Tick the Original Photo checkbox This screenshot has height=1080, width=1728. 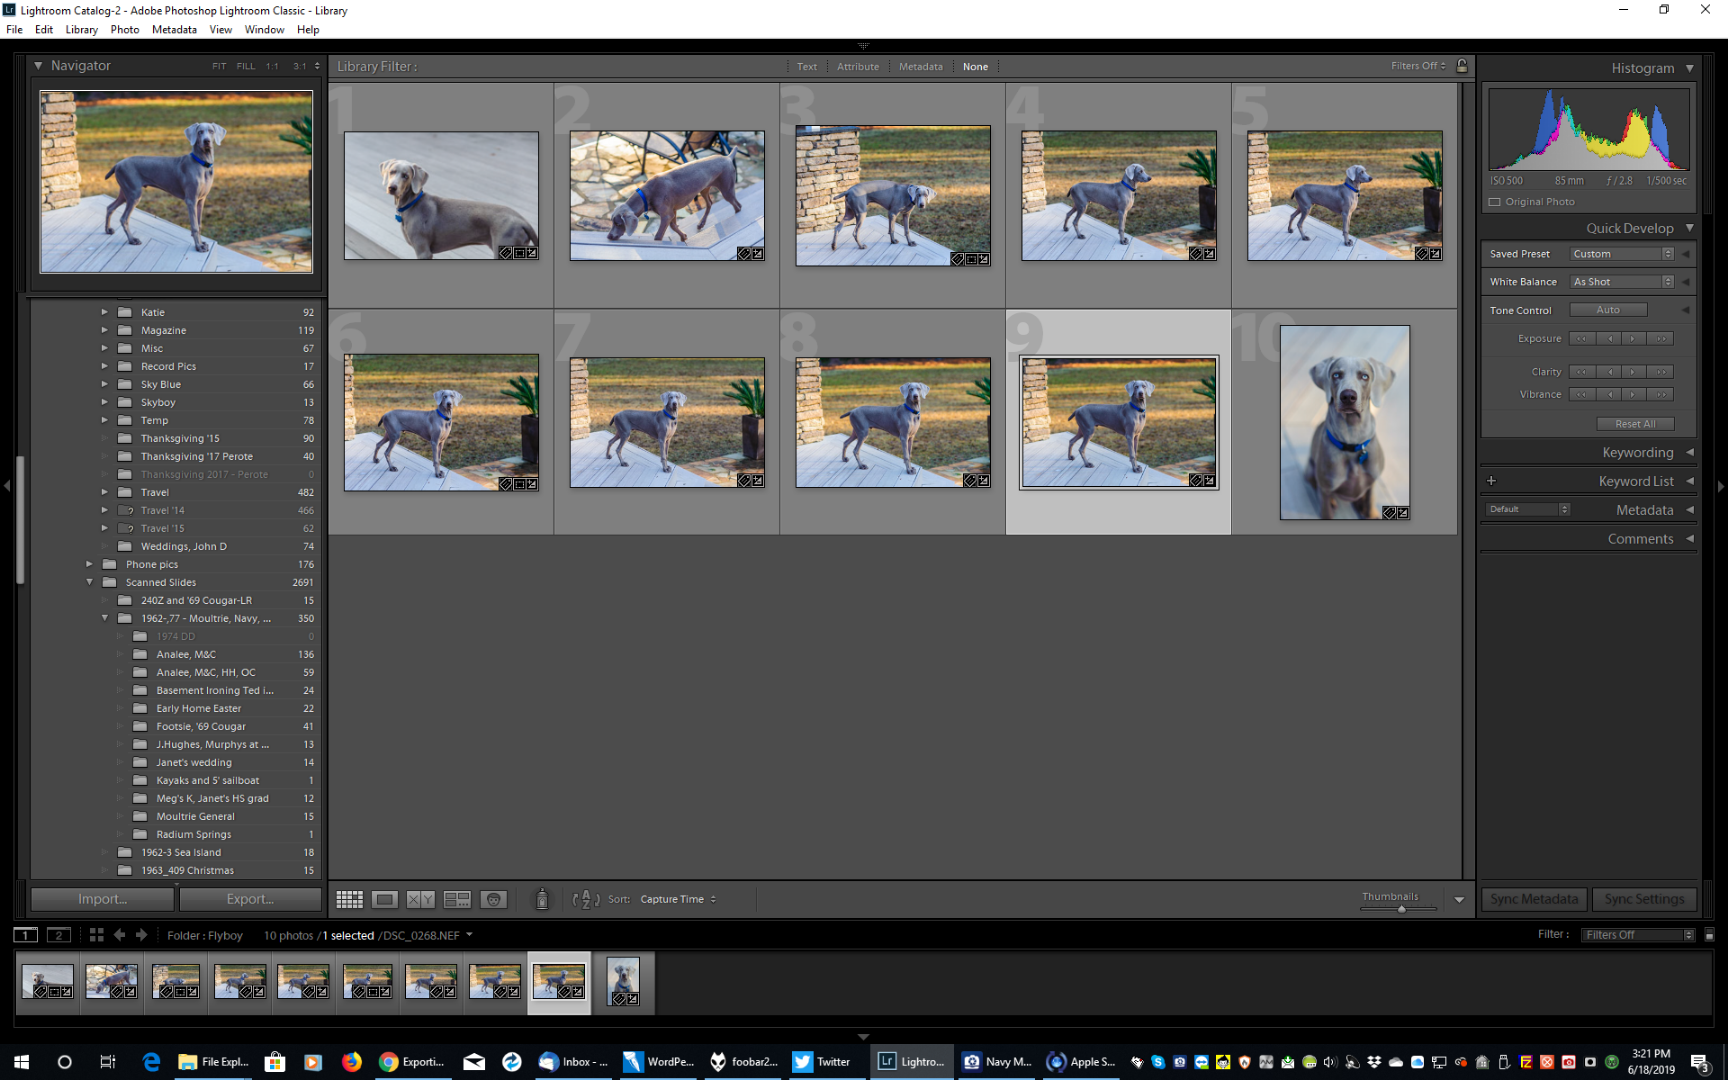[x=1495, y=202]
